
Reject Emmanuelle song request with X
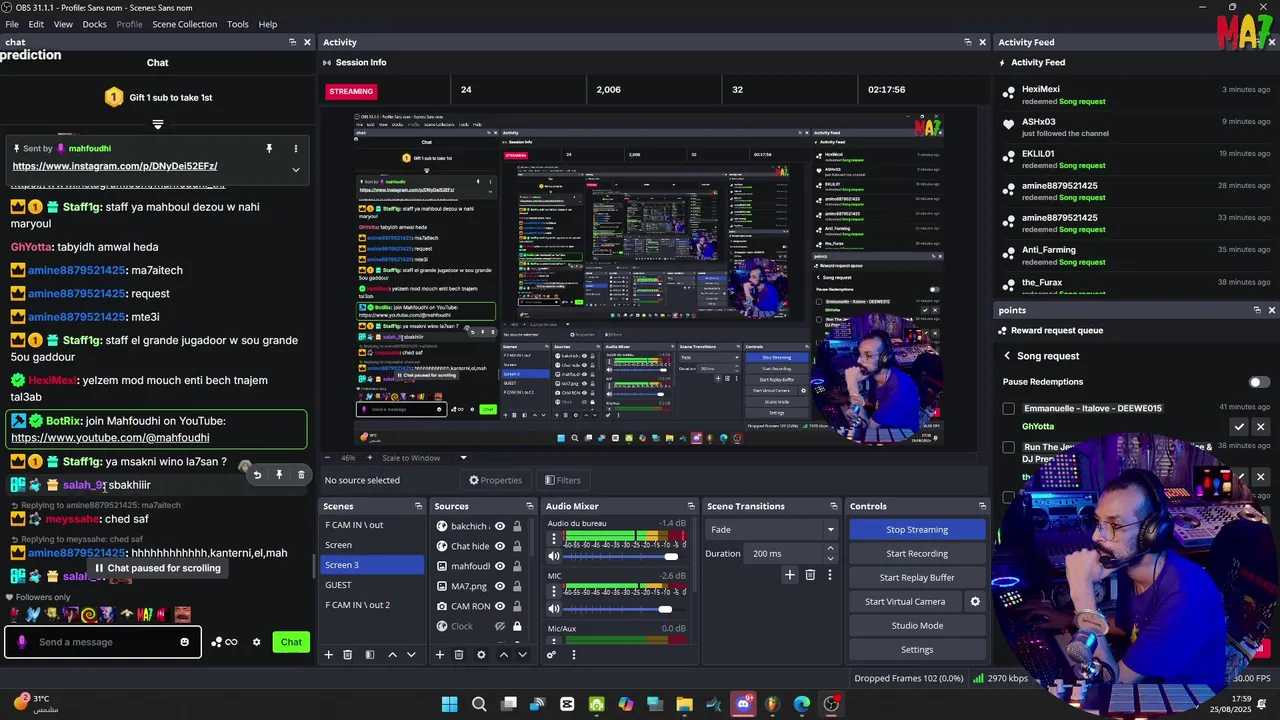click(1260, 427)
